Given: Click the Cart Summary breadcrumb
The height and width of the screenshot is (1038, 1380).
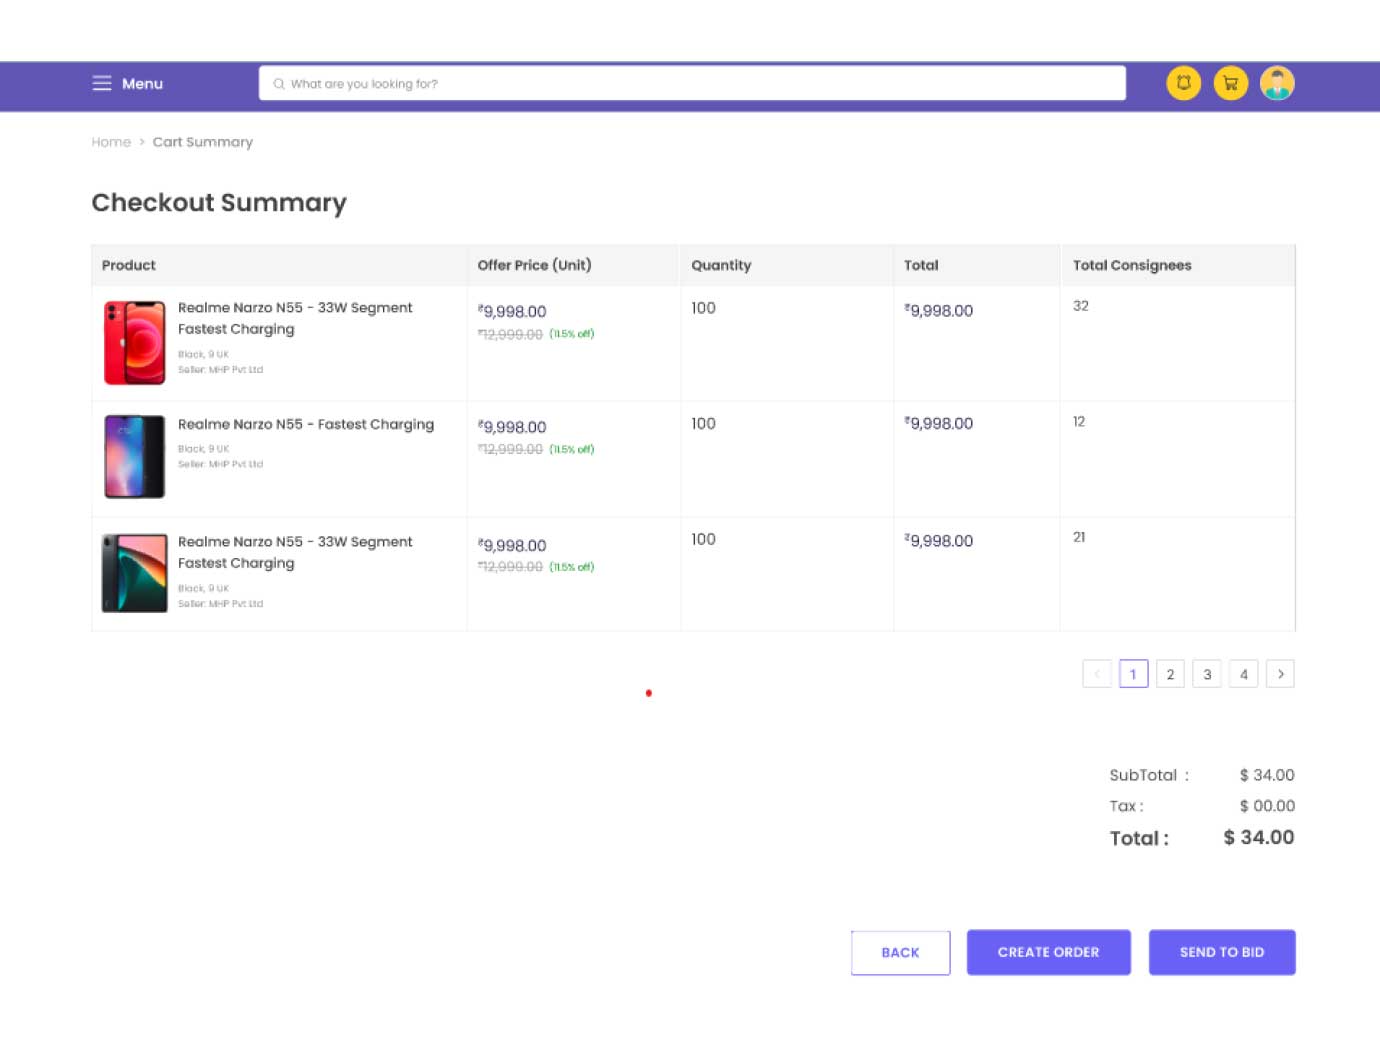Looking at the screenshot, I should [202, 142].
